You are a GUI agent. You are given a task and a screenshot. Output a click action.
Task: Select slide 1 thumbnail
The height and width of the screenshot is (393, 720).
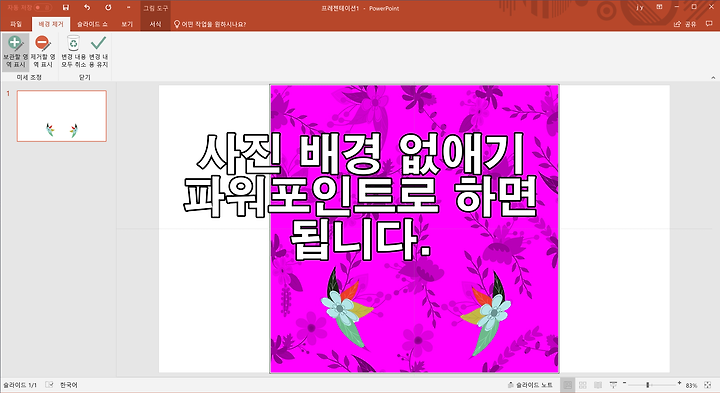tap(62, 116)
